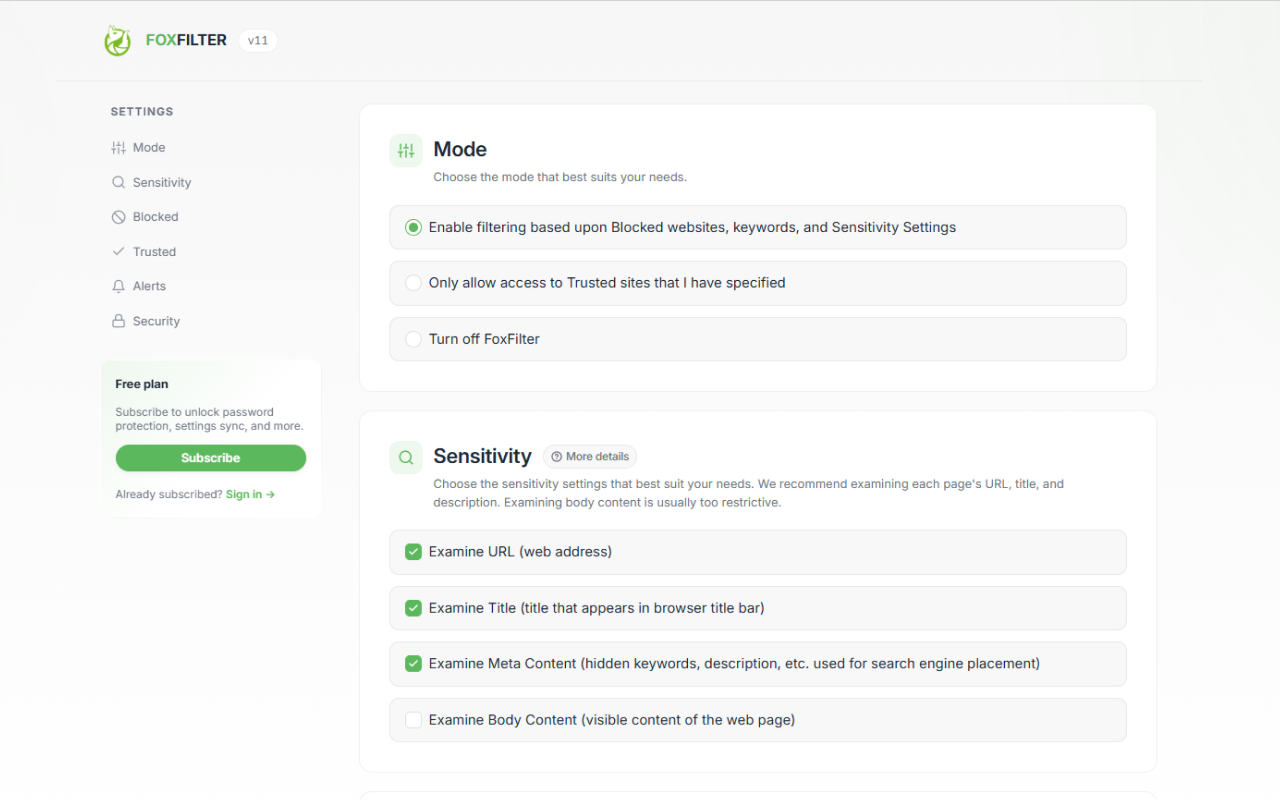
Task: Uncheck Examine Title checkbox
Action: click(413, 608)
